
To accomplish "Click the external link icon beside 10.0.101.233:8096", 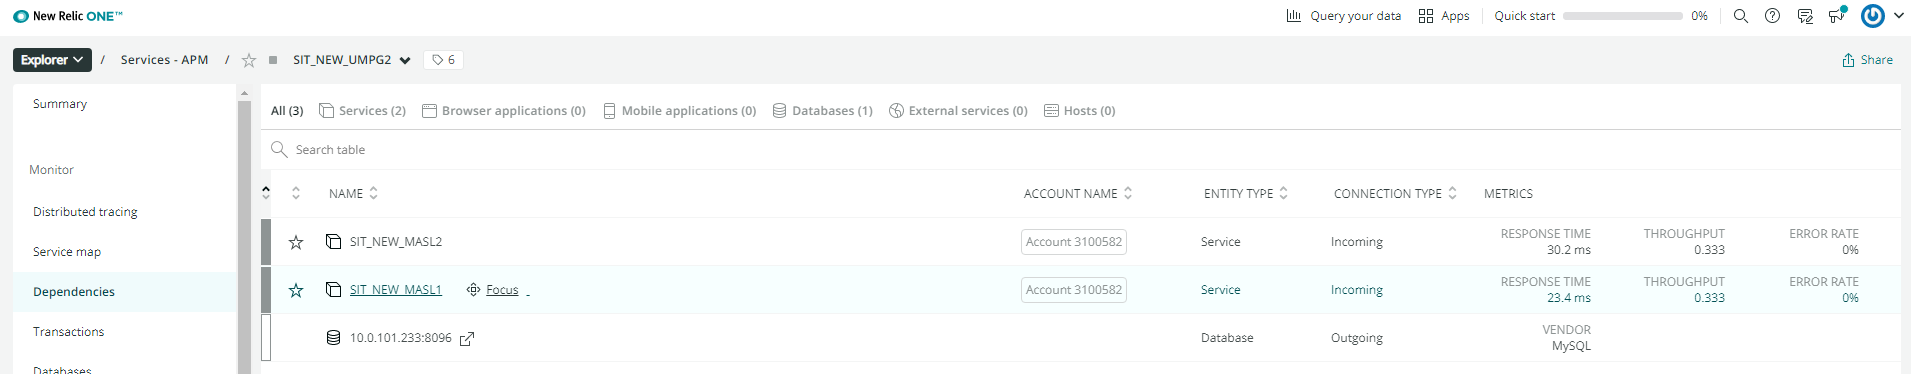I will click(x=467, y=339).
